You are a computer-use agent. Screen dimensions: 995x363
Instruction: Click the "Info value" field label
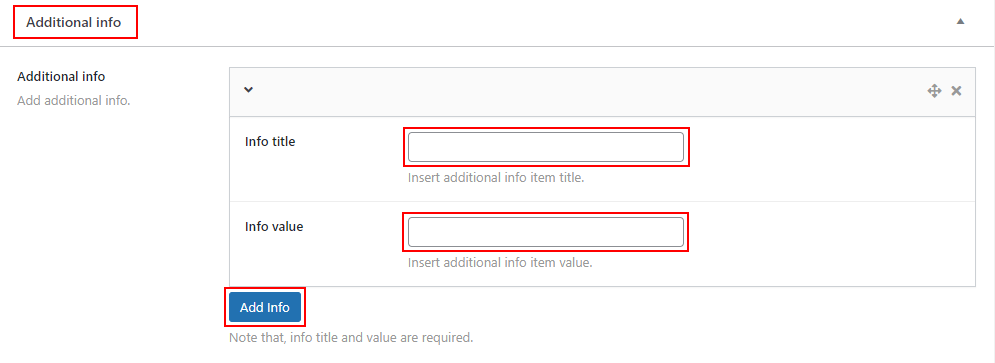[x=274, y=226]
